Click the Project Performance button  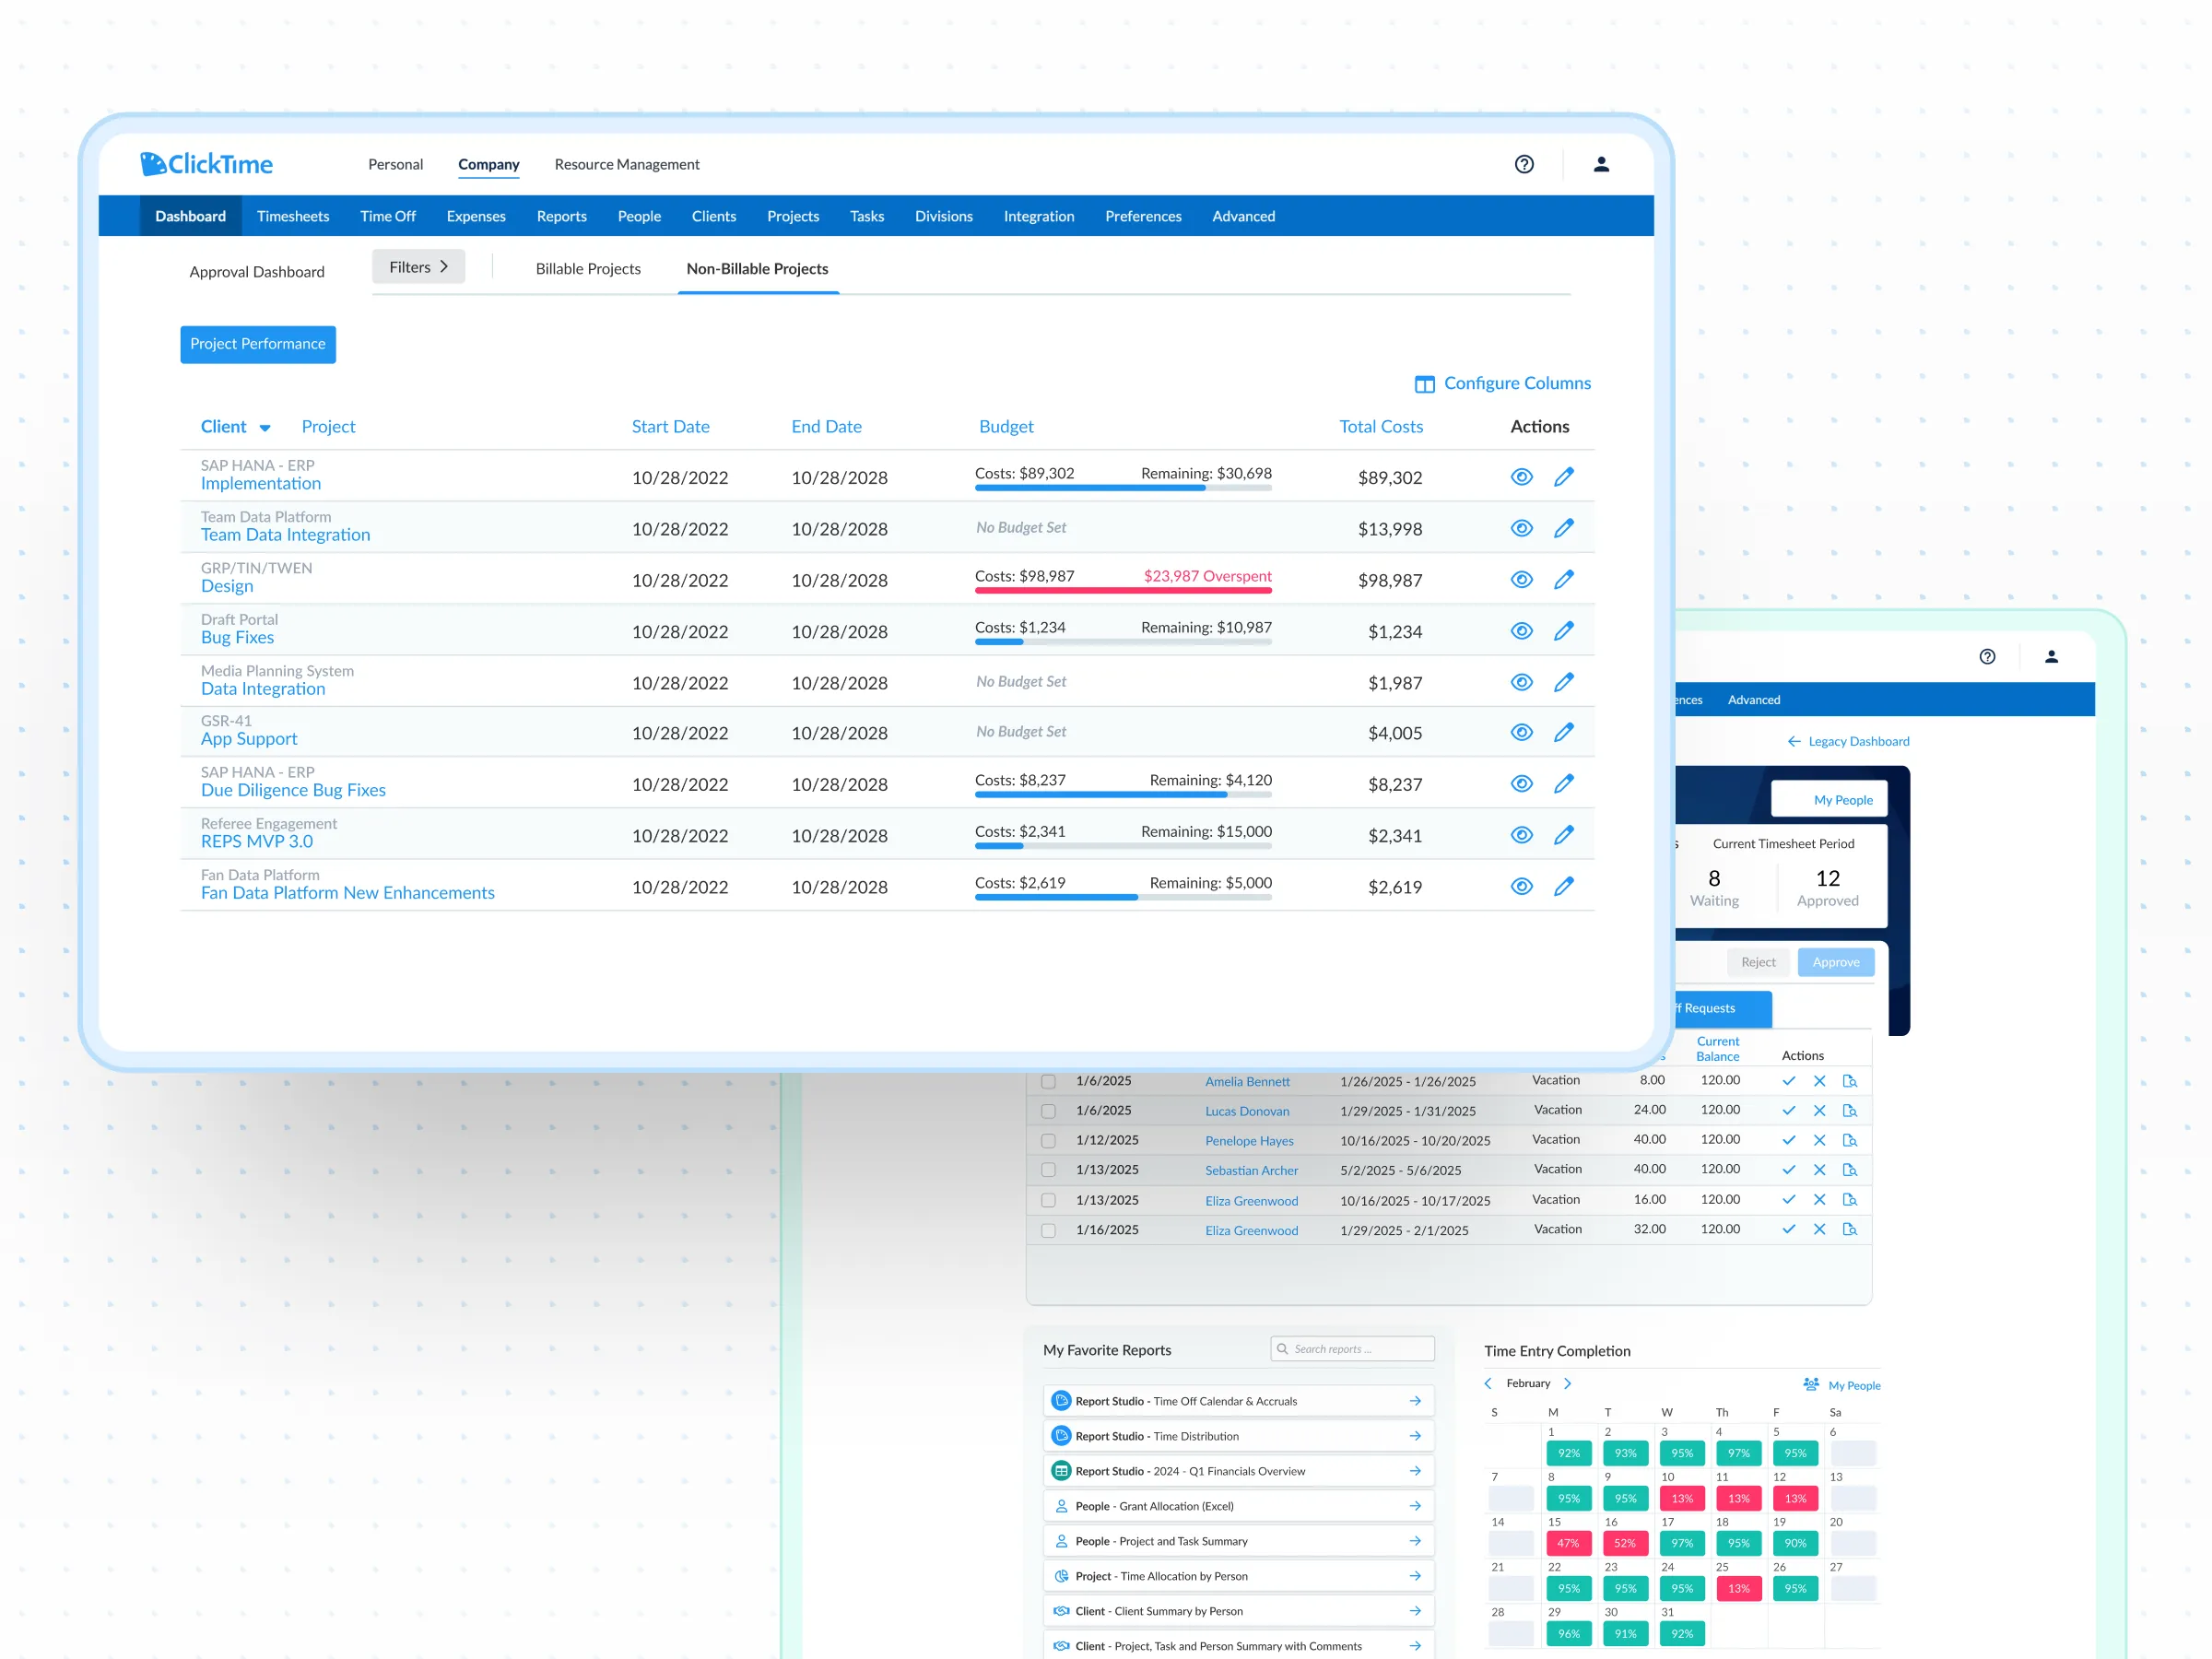[257, 344]
